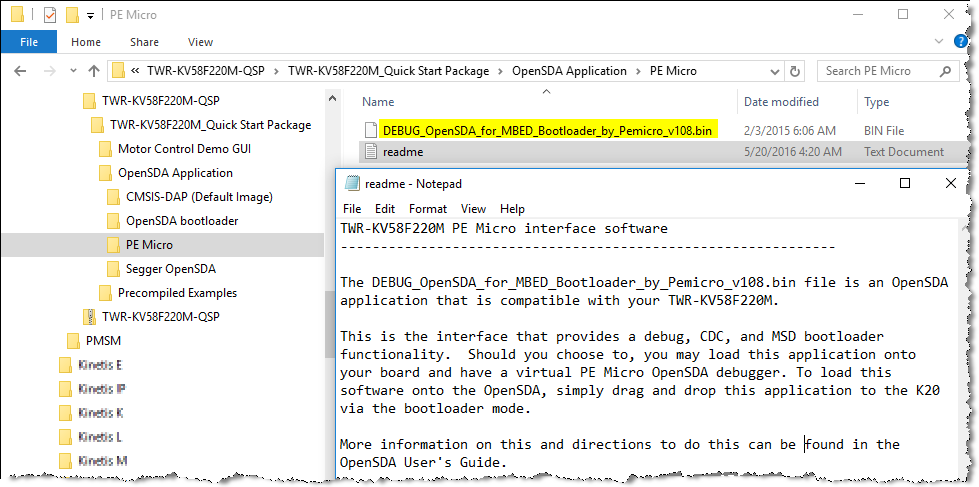This screenshot has width=979, height=487.
Task: Click the BIN file's document icon
Action: click(371, 130)
